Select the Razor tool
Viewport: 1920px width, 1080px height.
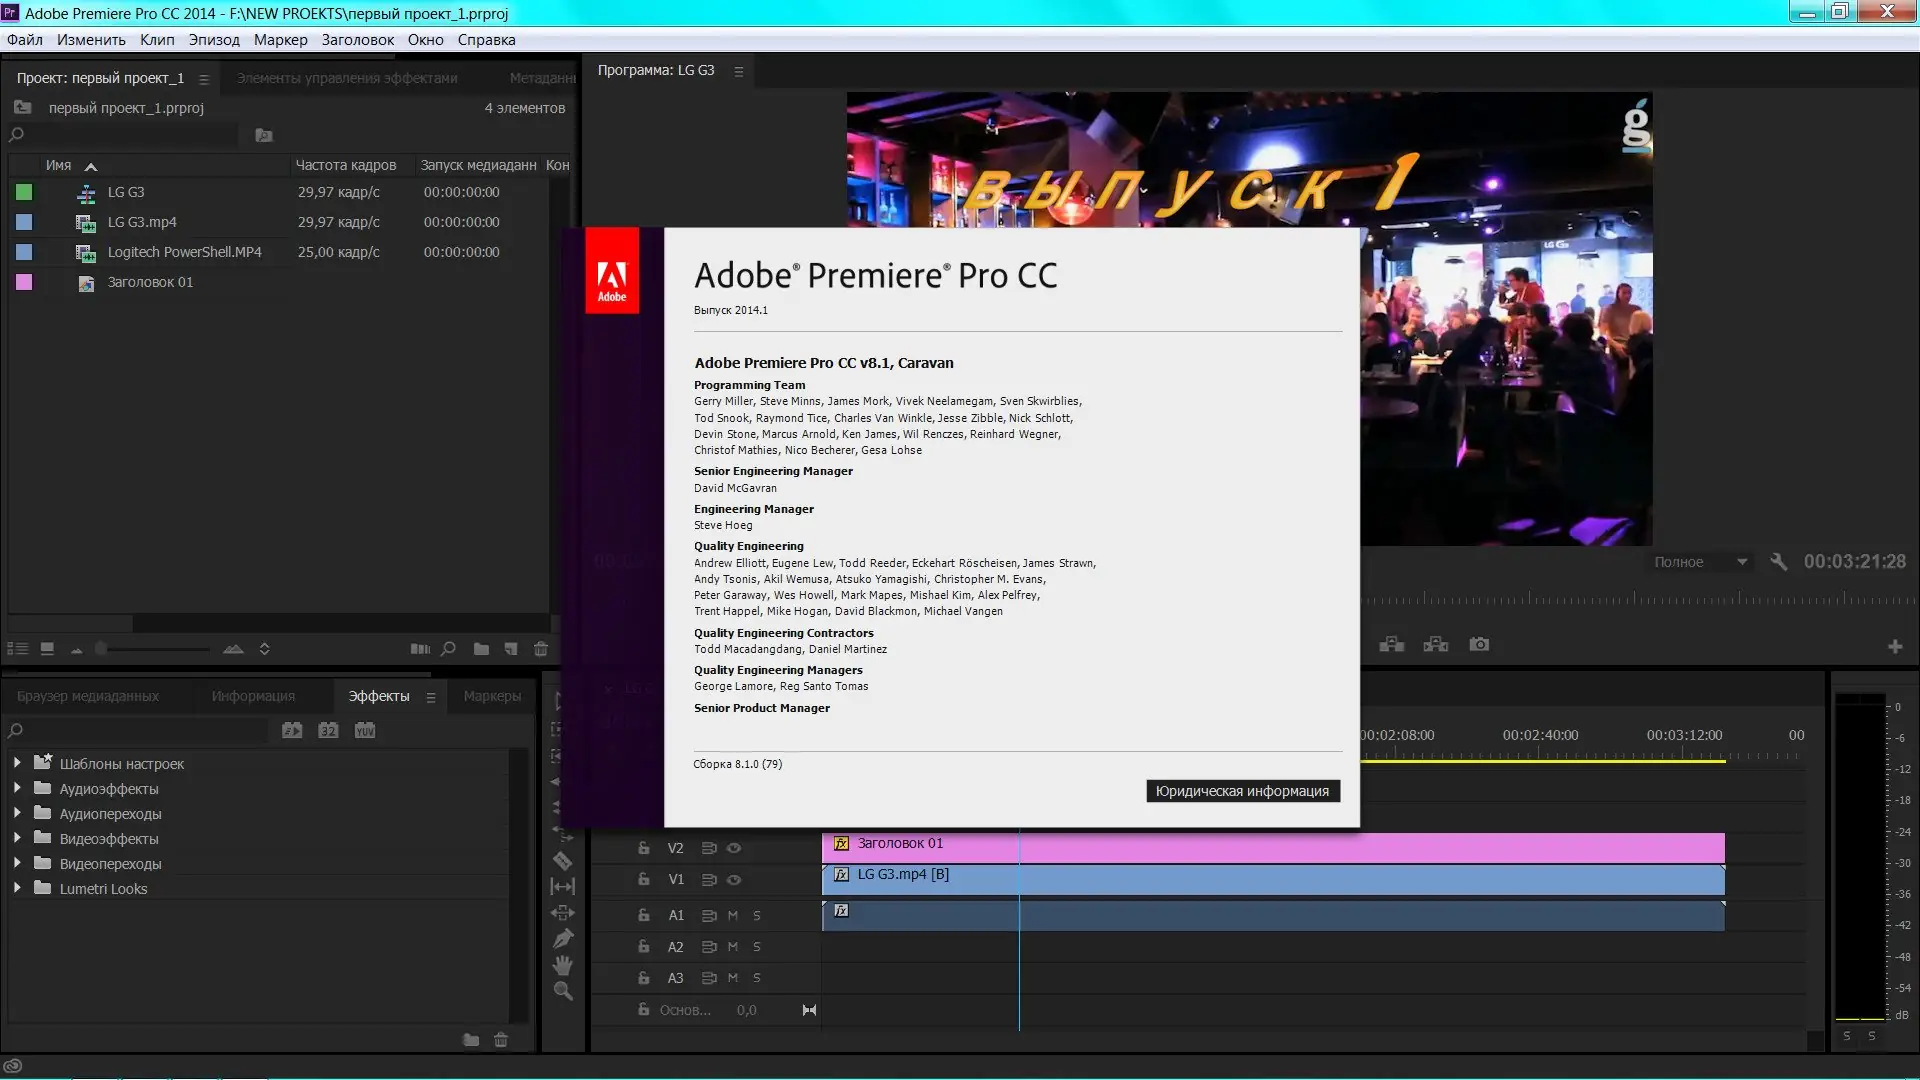(x=563, y=860)
